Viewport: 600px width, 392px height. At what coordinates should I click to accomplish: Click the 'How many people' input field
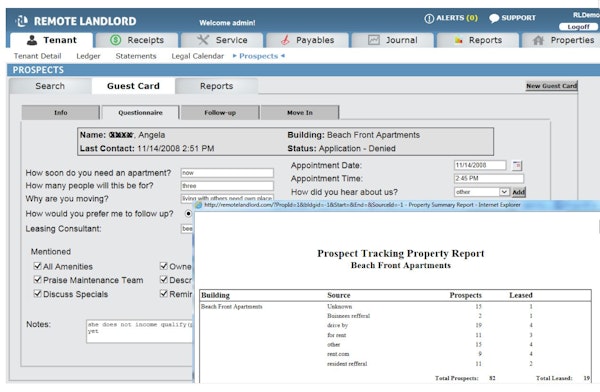(x=227, y=186)
